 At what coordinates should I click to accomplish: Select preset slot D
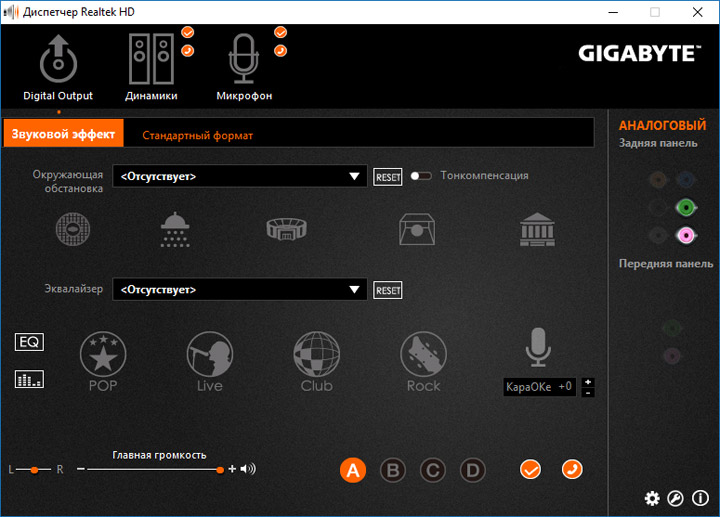click(472, 470)
